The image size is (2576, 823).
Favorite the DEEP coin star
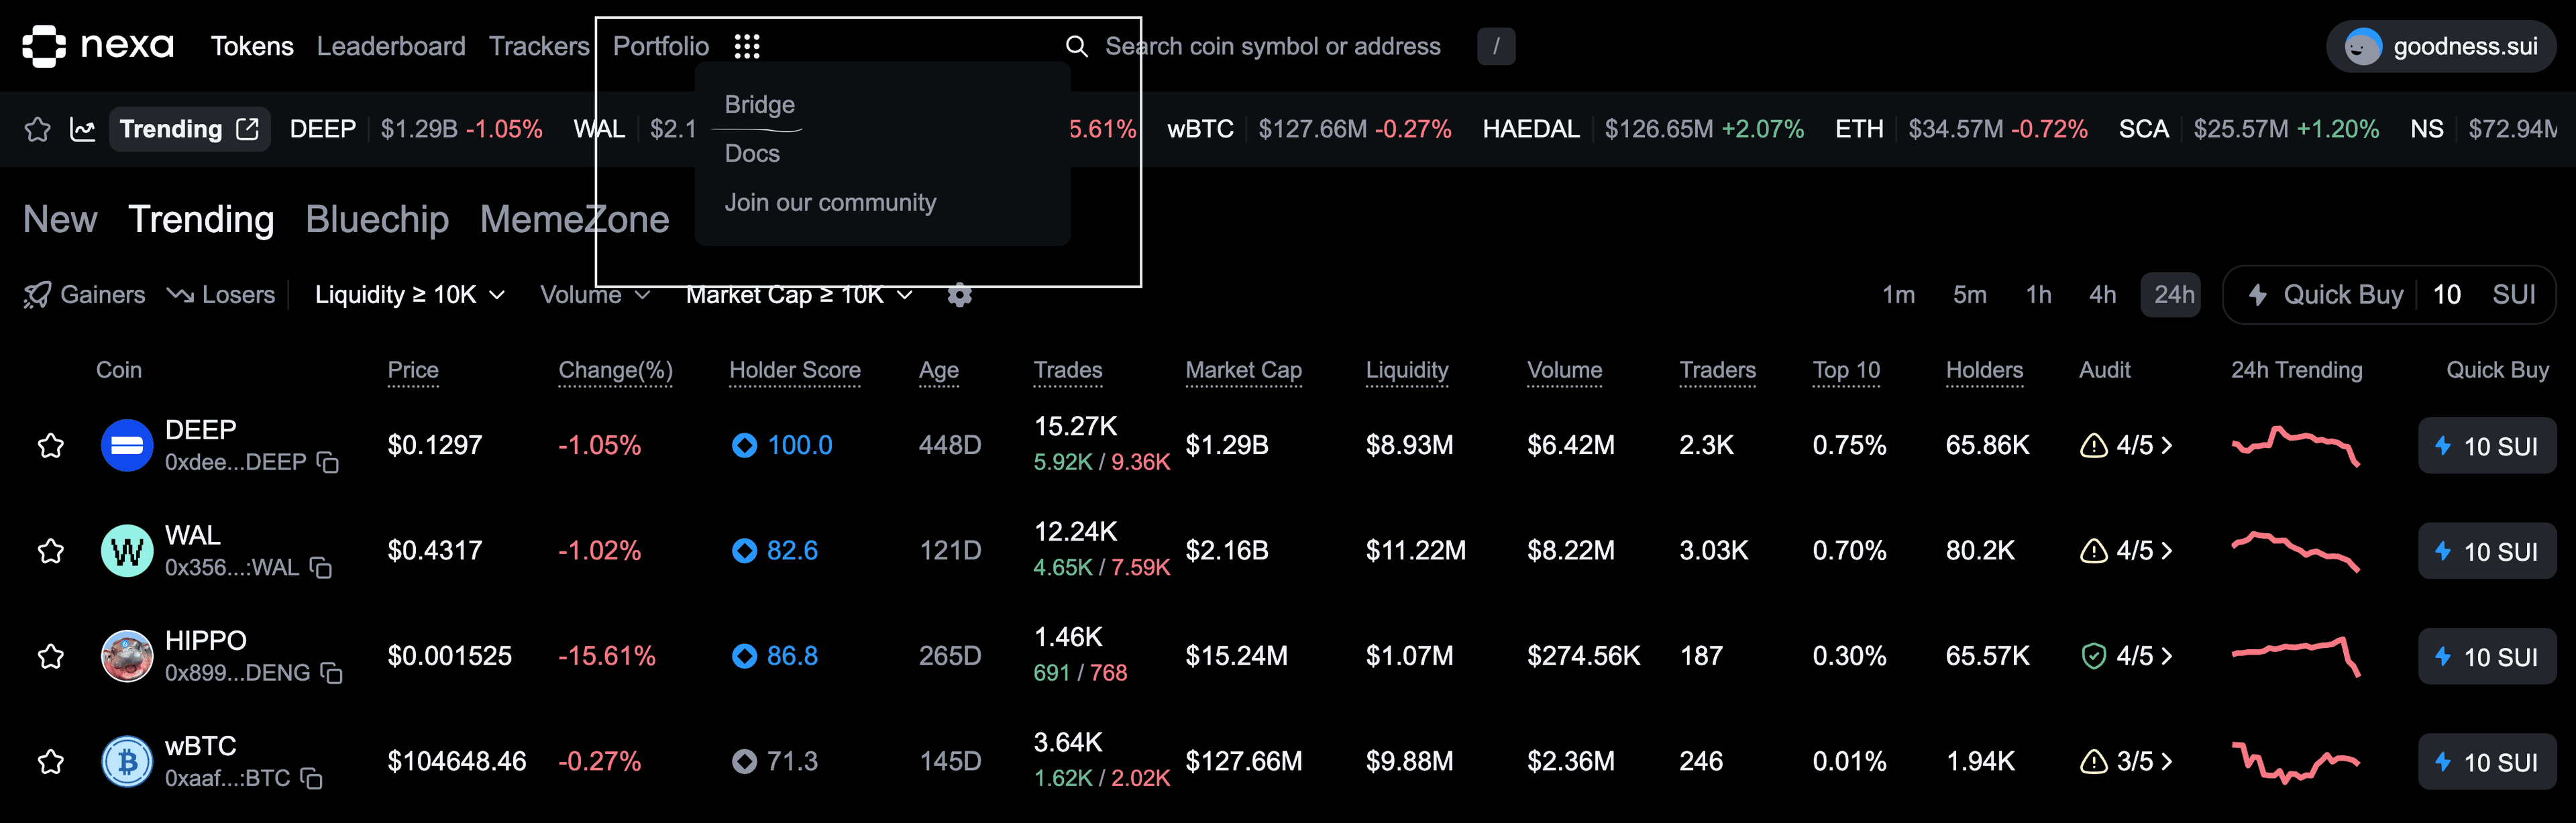[x=51, y=445]
